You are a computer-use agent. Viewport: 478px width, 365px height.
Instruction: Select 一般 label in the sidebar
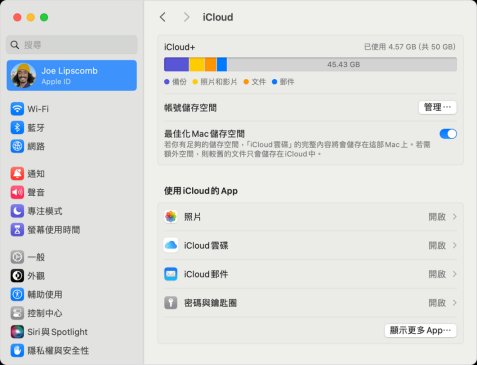(36, 257)
